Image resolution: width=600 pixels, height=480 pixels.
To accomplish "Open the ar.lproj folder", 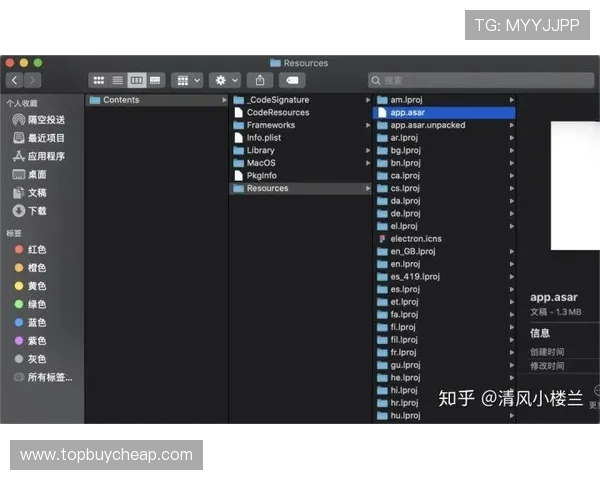I will (444, 138).
